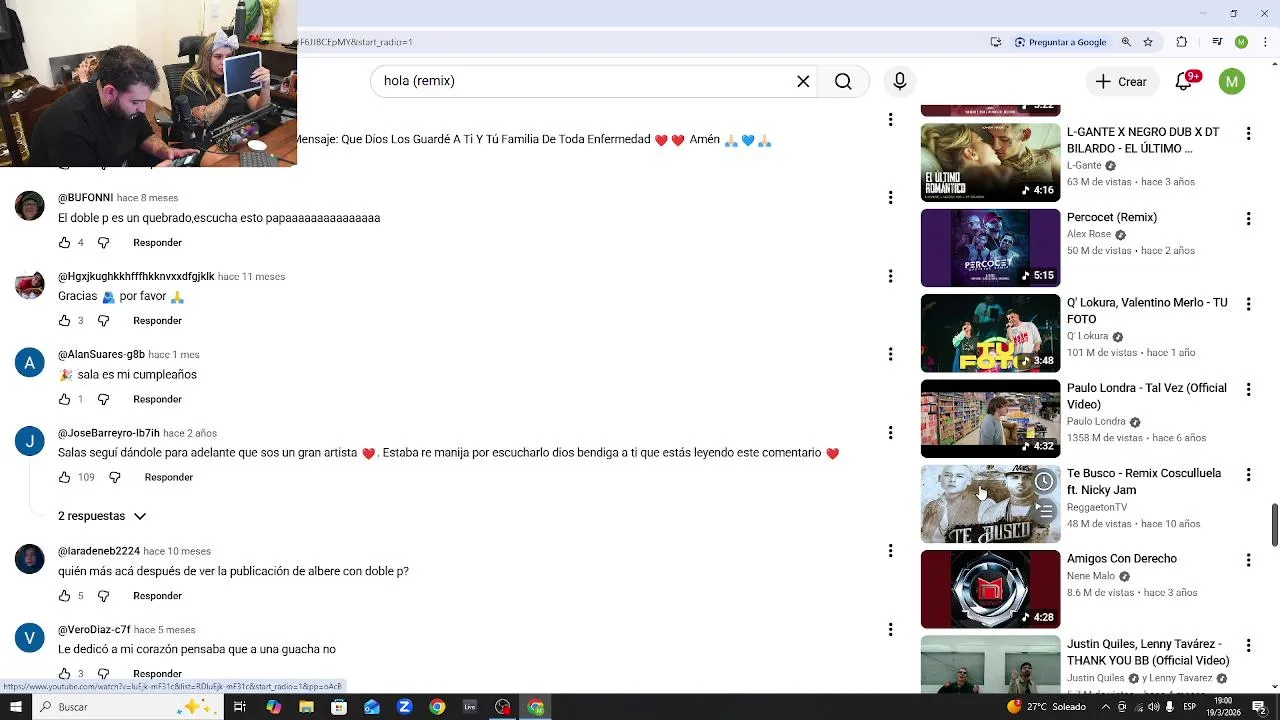The height and width of the screenshot is (720, 1280).
Task: Like the @laradeneb2224 comment
Action: click(64, 596)
